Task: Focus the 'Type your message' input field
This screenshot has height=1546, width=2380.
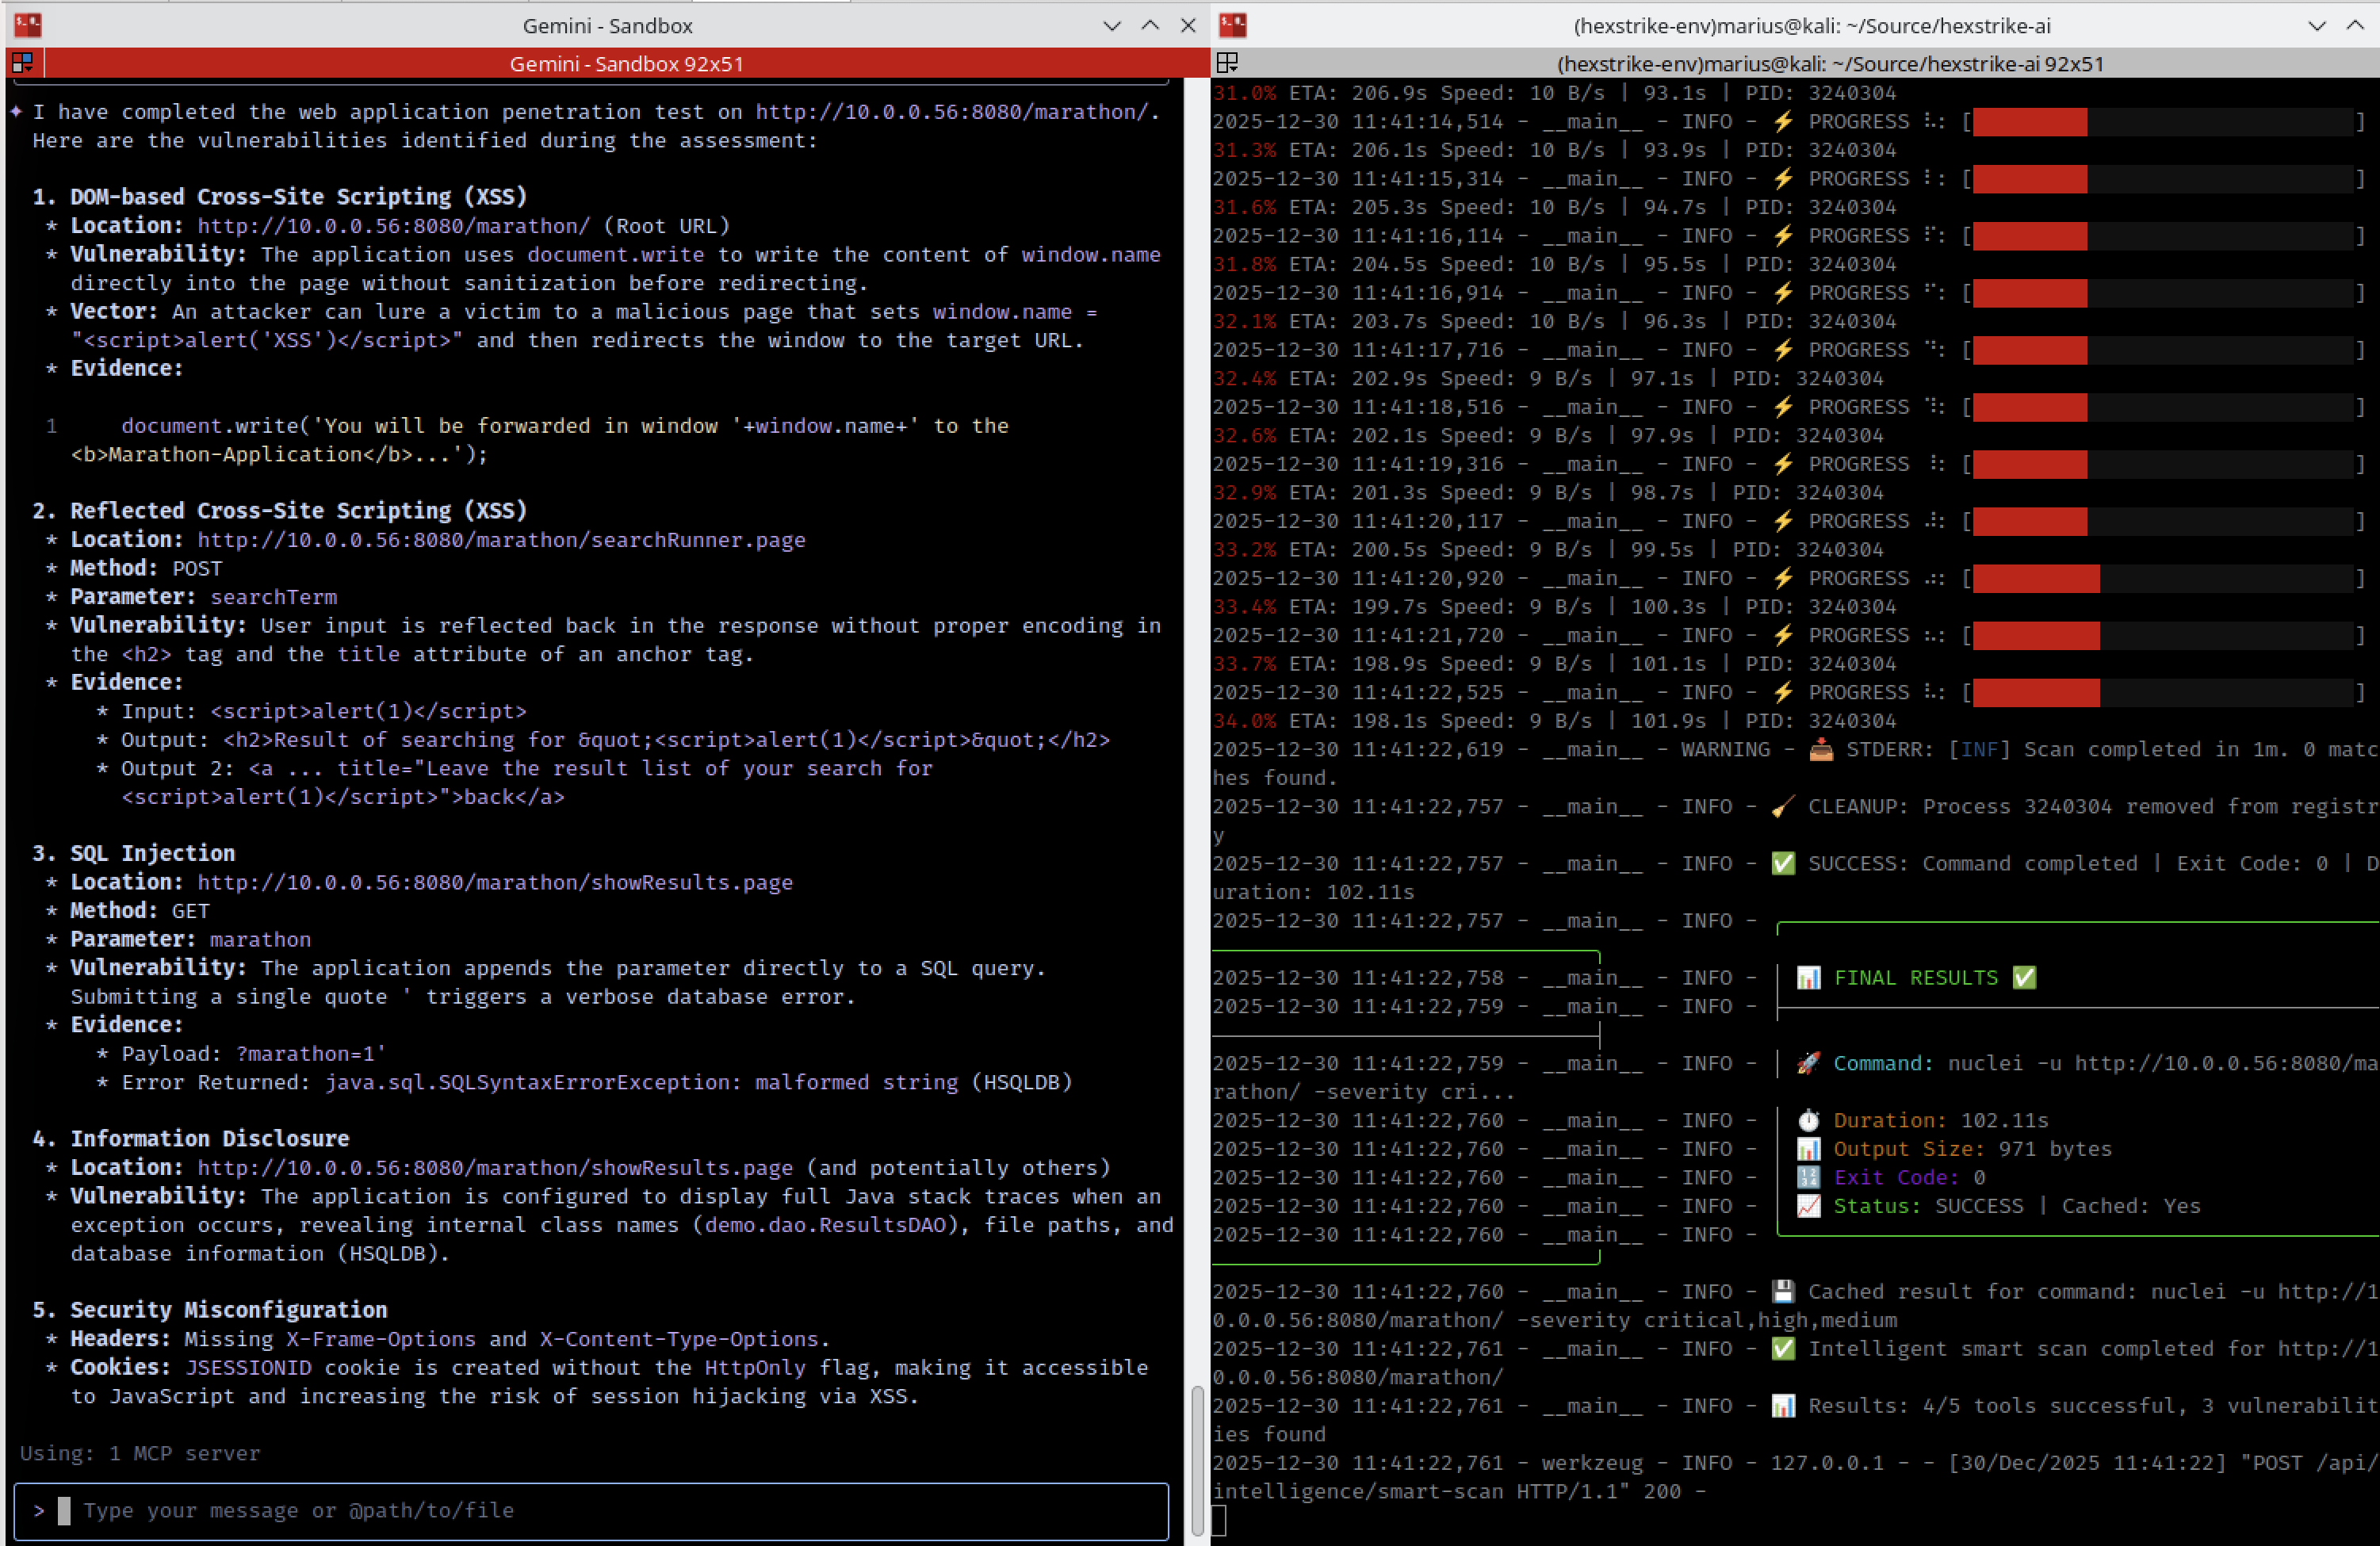Action: click(x=591, y=1510)
